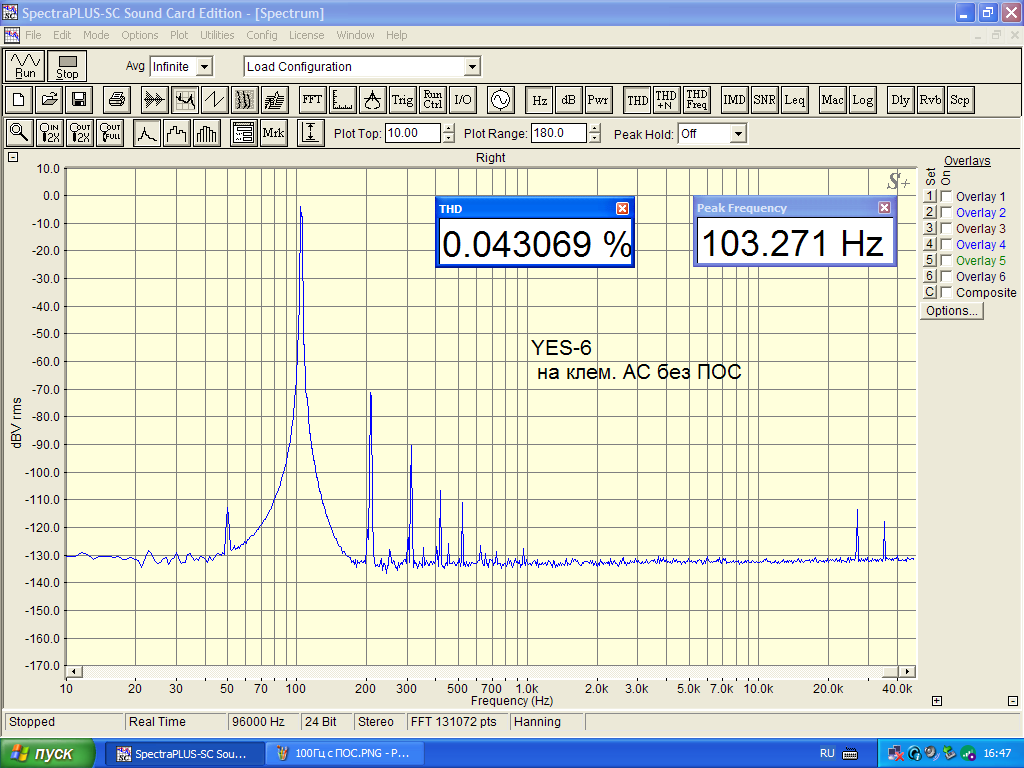Click the Run analyzer button
Viewport: 1024px width, 768px height.
click(25, 66)
